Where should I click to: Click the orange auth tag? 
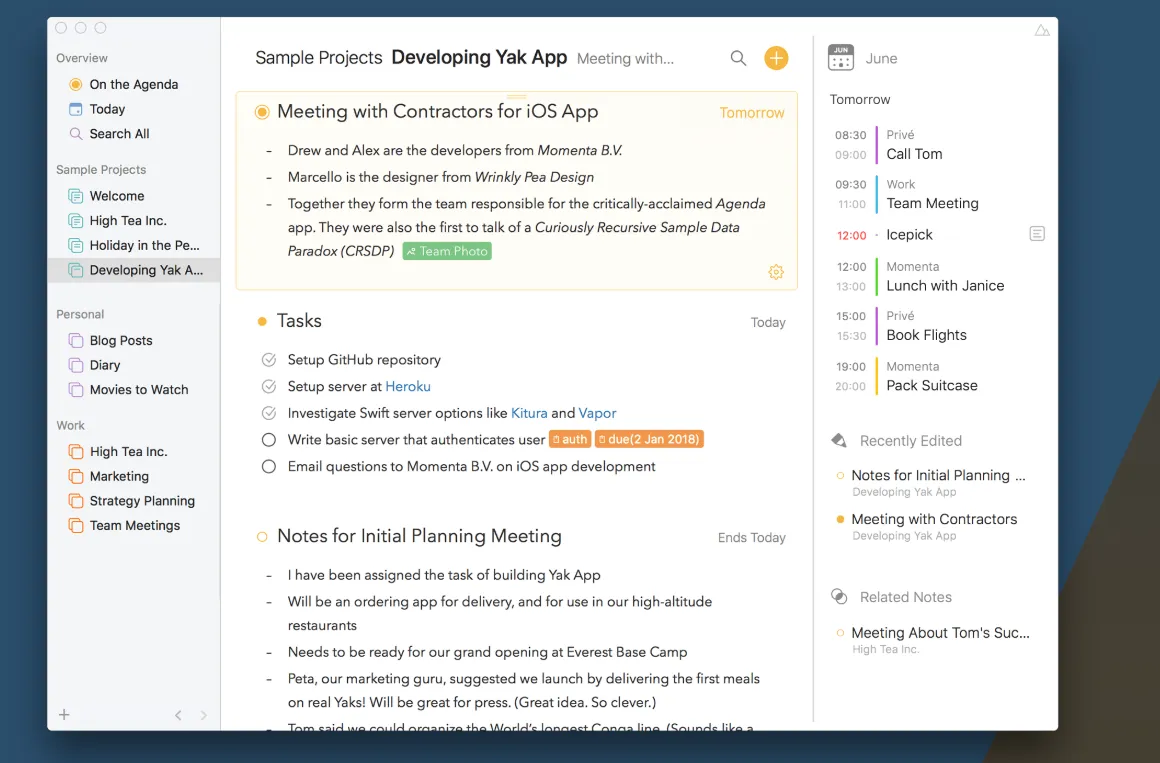point(570,439)
